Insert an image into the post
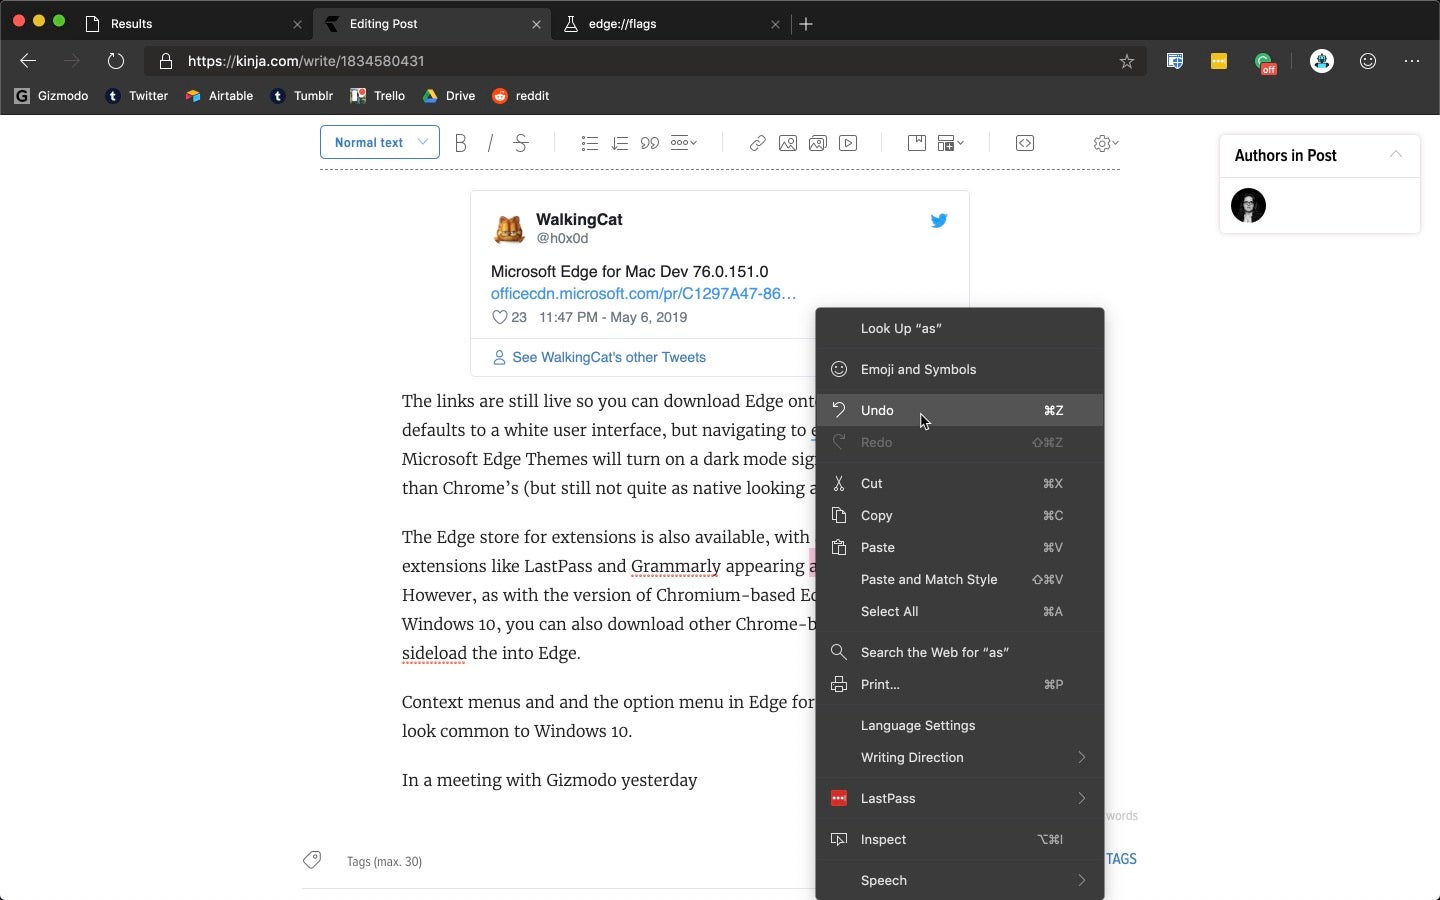The height and width of the screenshot is (900, 1440). [x=788, y=143]
